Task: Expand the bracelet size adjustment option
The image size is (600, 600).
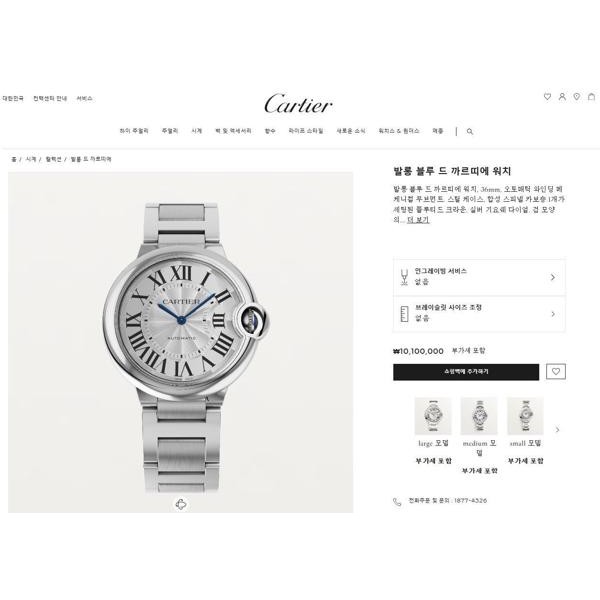Action: point(479,314)
